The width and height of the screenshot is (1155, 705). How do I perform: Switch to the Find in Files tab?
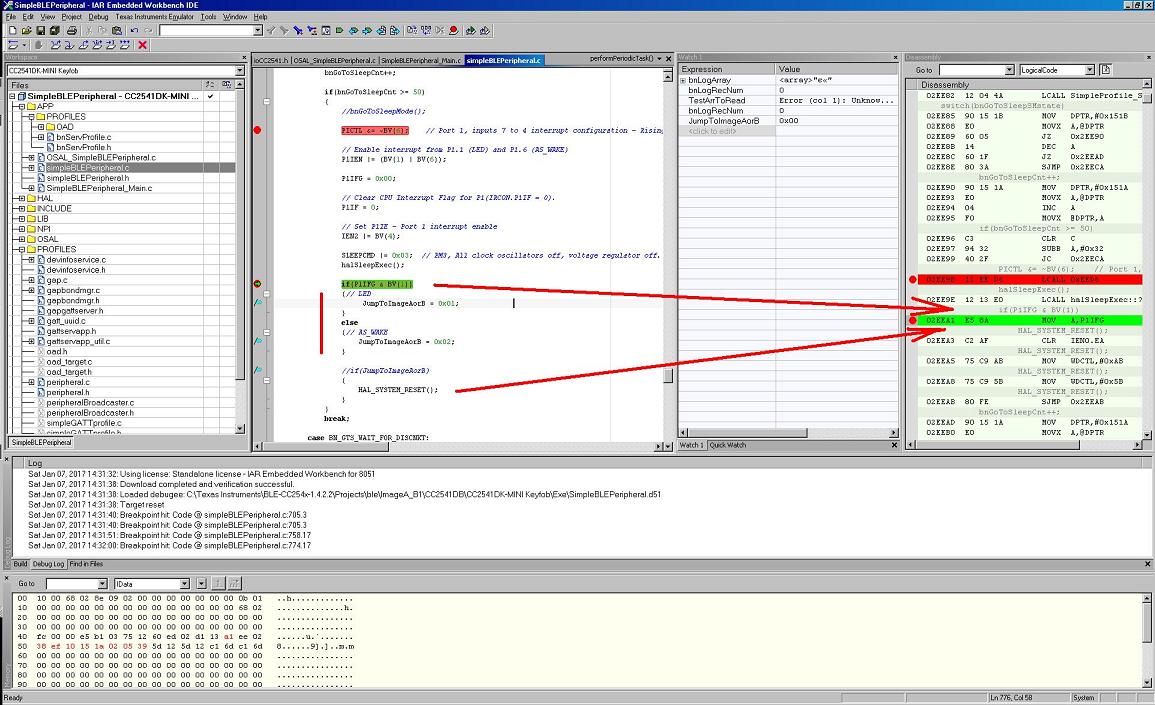86,564
